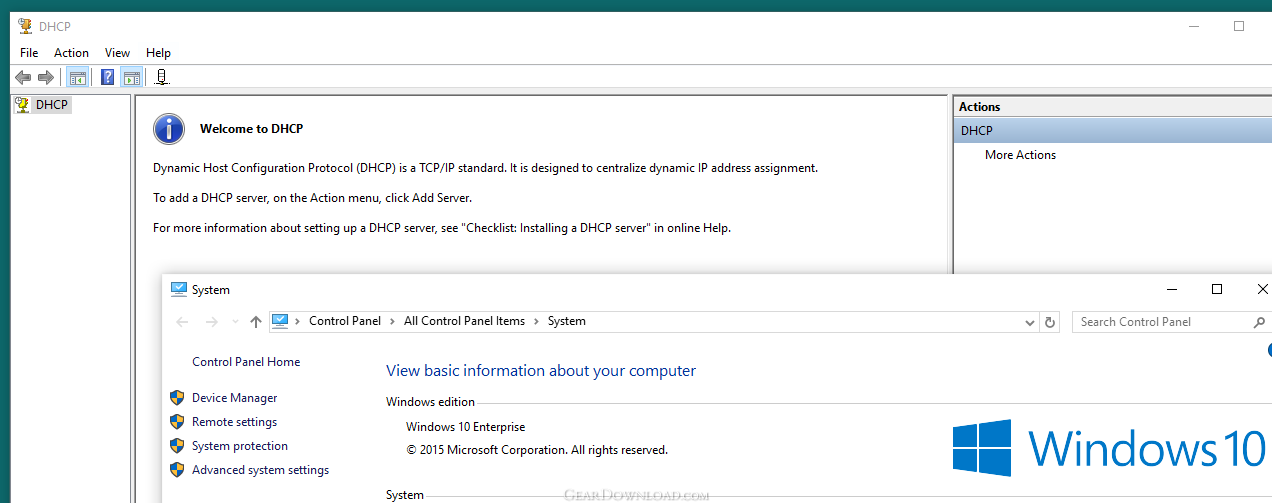Open Control Panel Home link
The image size is (1272, 503).
[246, 362]
